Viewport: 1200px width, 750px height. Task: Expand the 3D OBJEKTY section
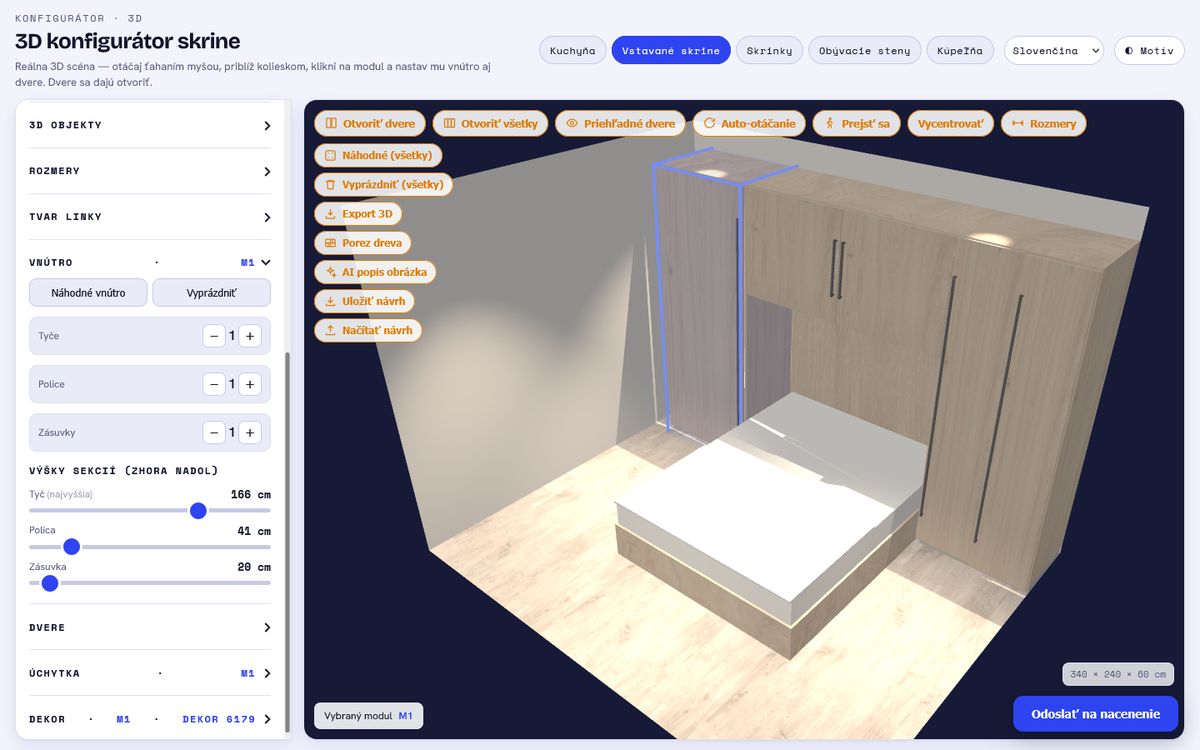[x=150, y=125]
